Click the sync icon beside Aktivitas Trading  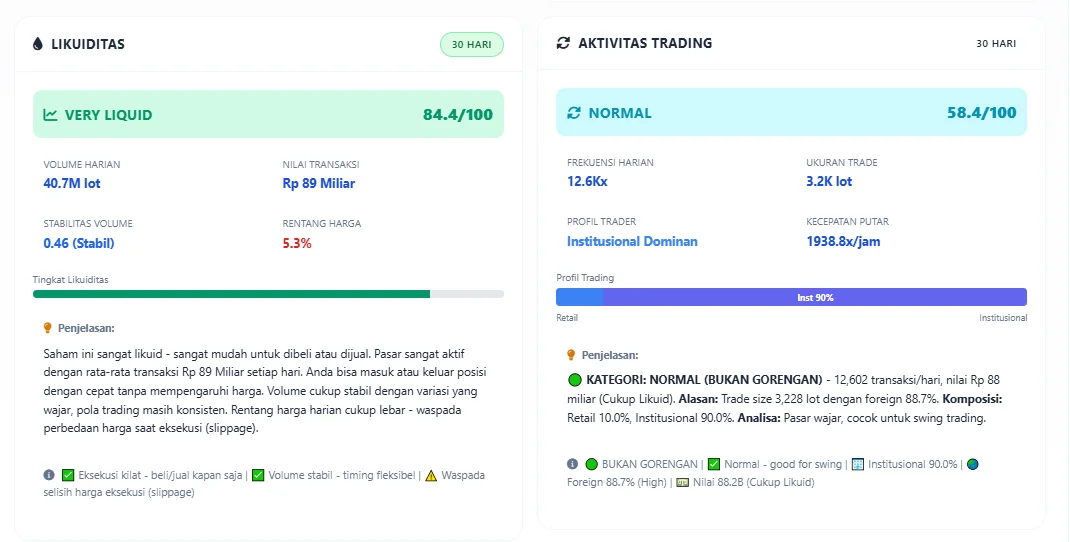(x=563, y=43)
